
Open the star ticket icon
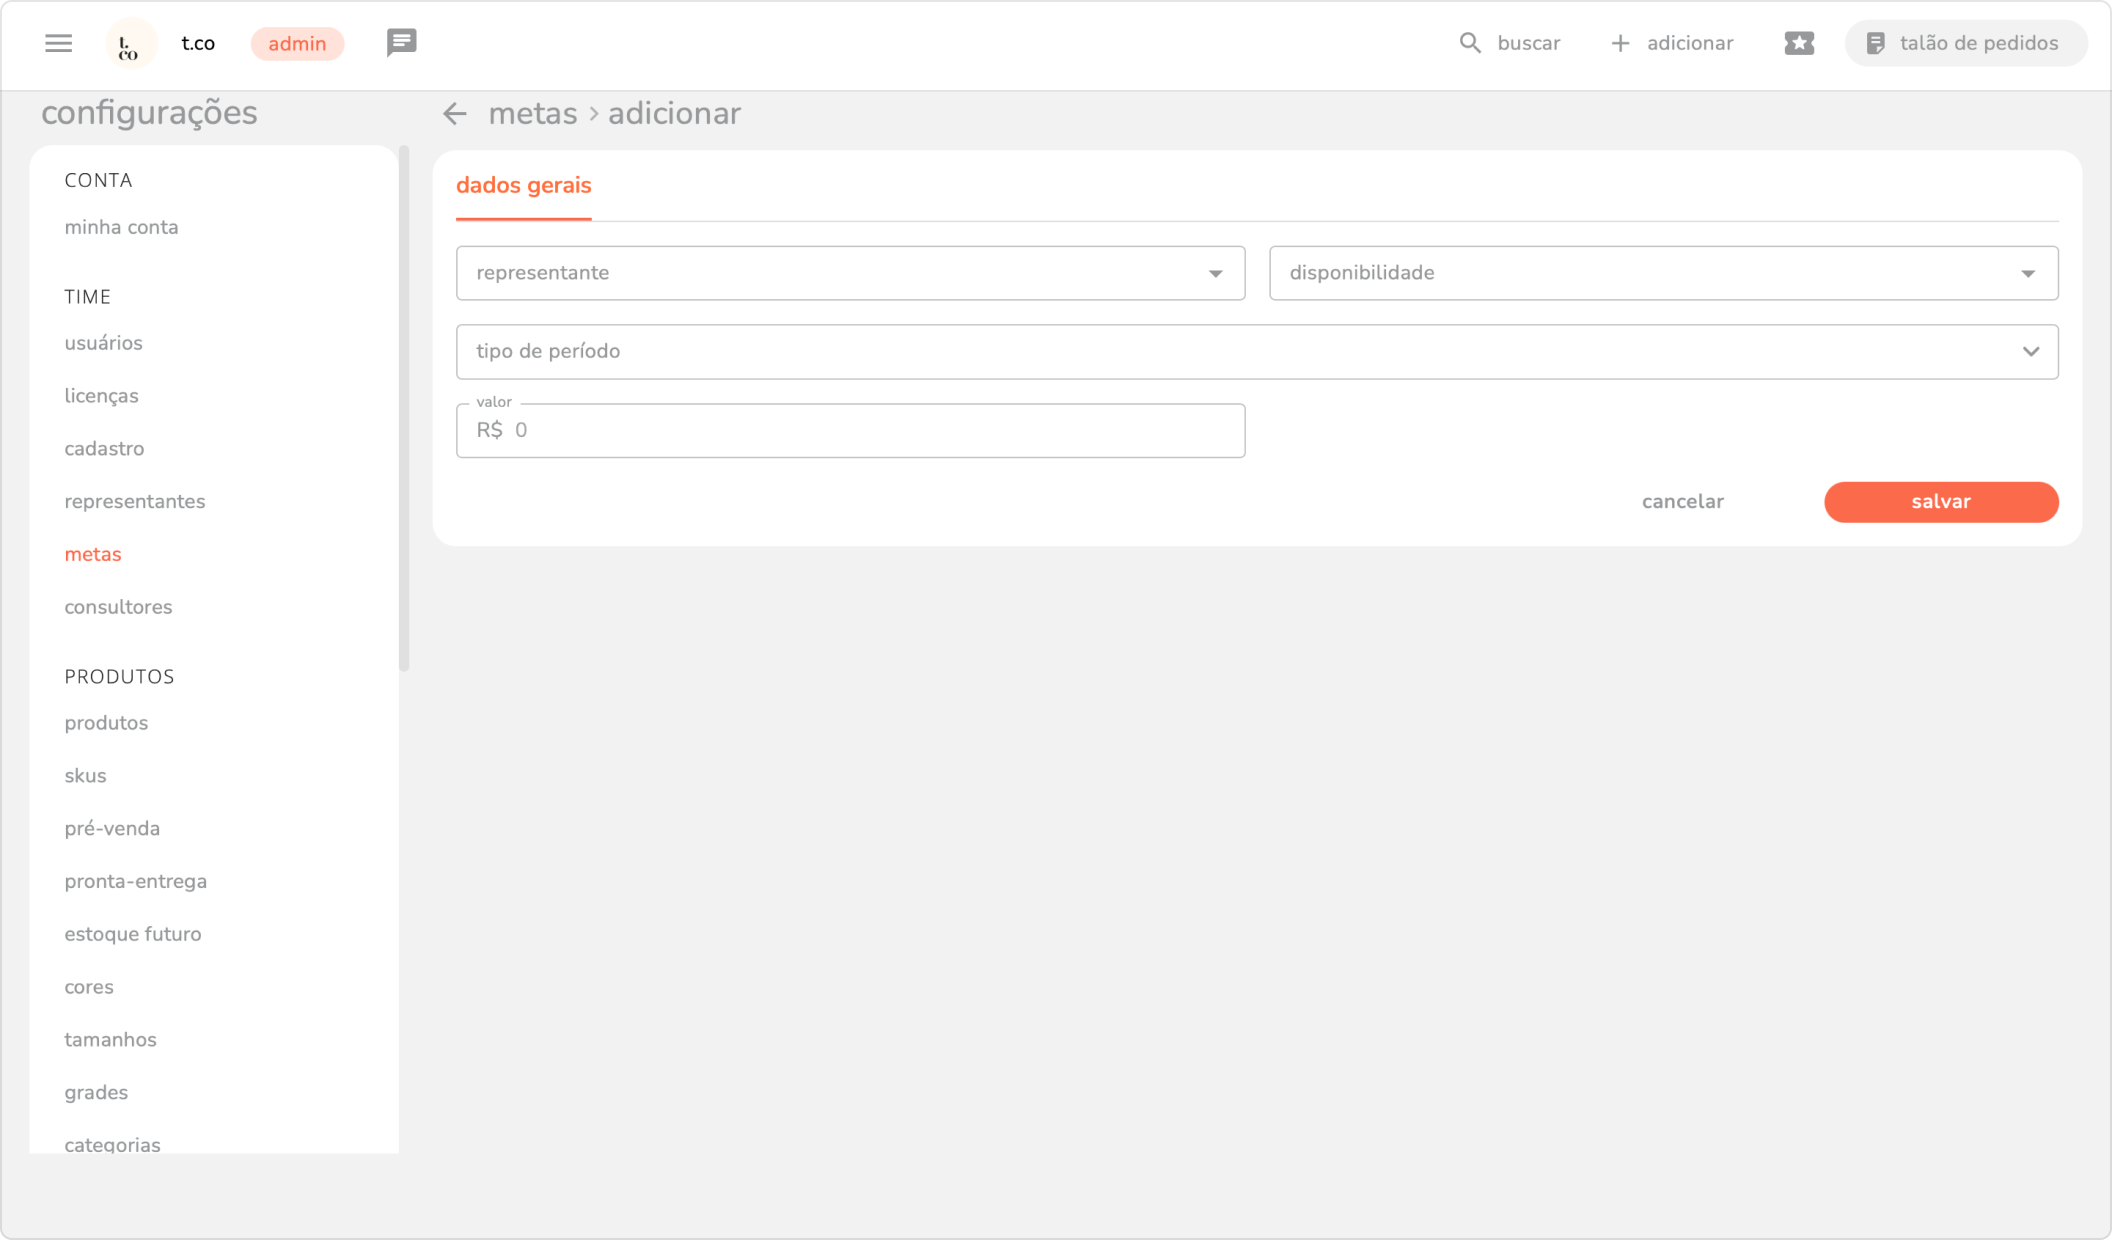click(x=1799, y=43)
